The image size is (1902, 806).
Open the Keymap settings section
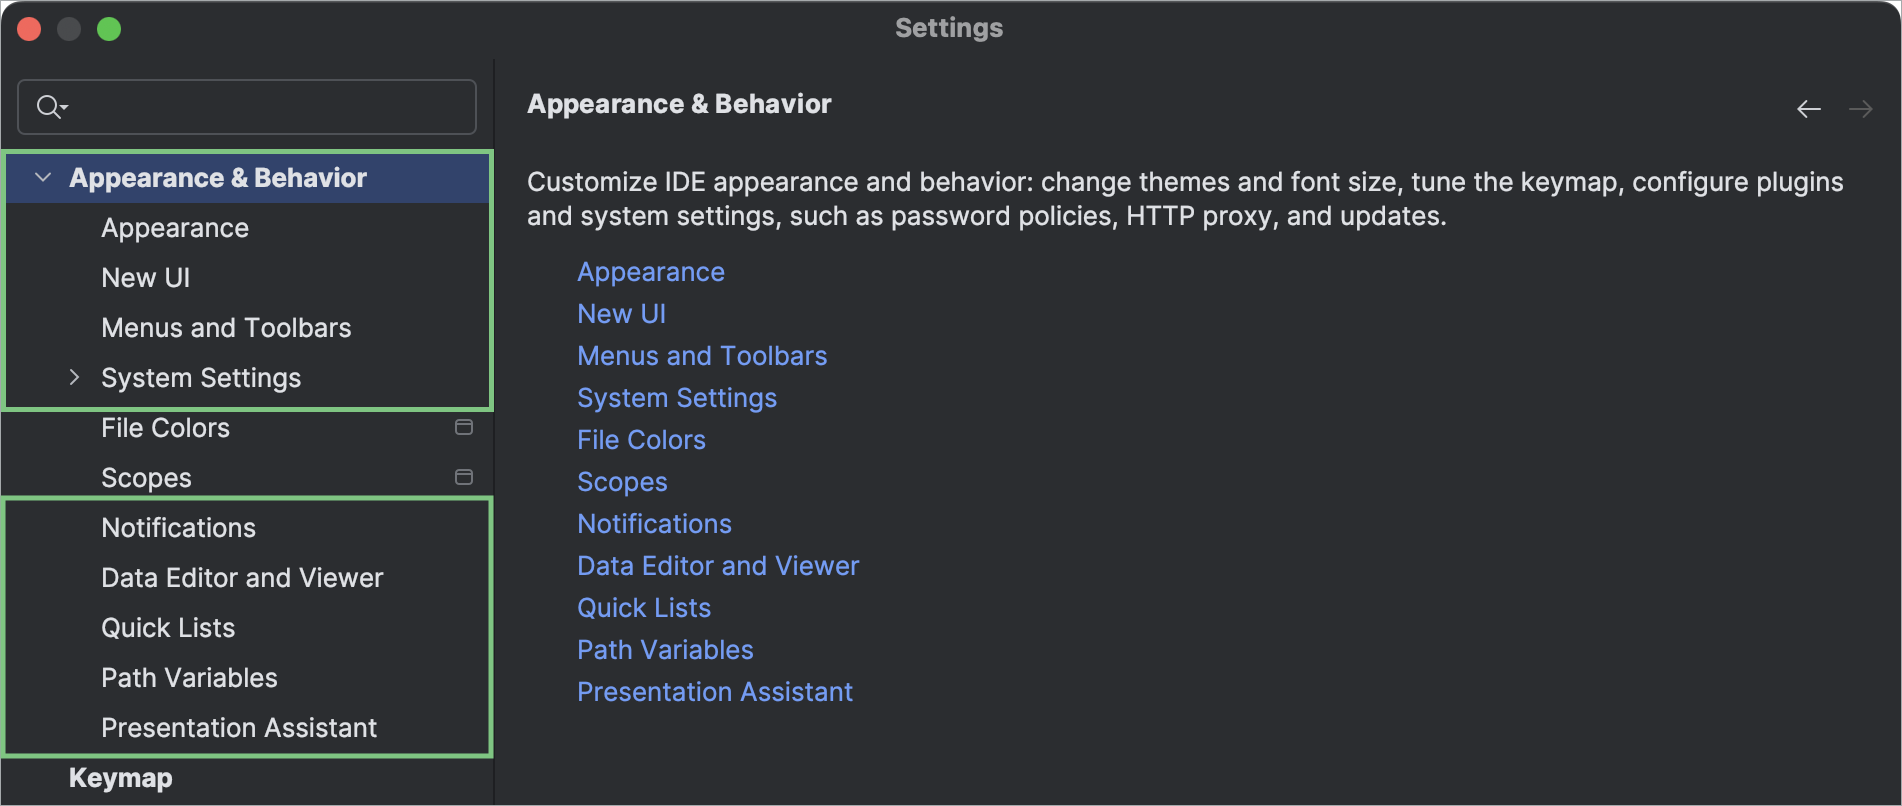(120, 778)
